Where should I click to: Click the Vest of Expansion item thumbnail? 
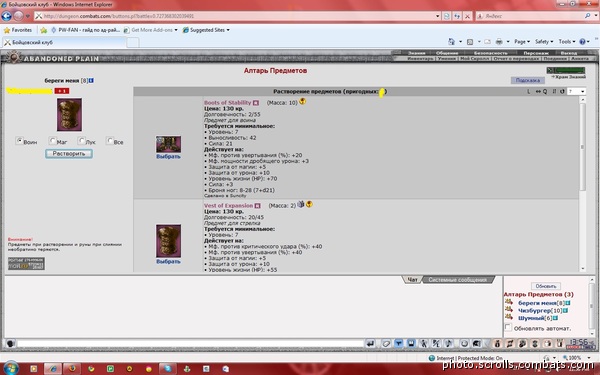pyautogui.click(x=168, y=241)
